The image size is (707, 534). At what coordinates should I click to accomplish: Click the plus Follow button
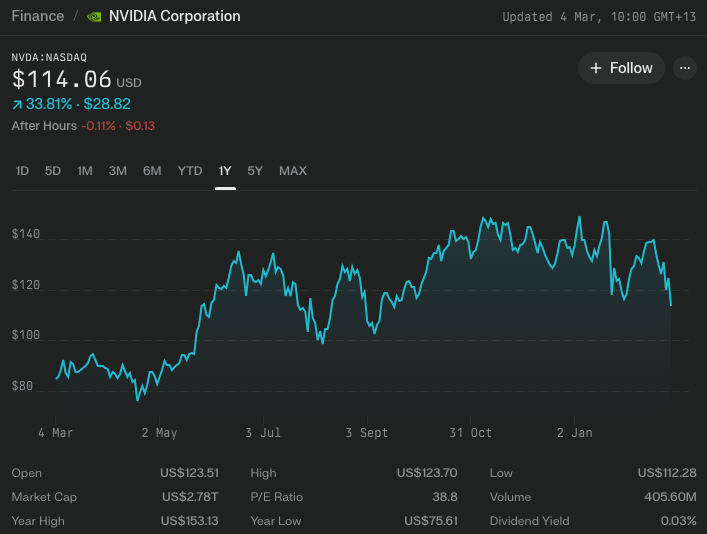pyautogui.click(x=621, y=68)
